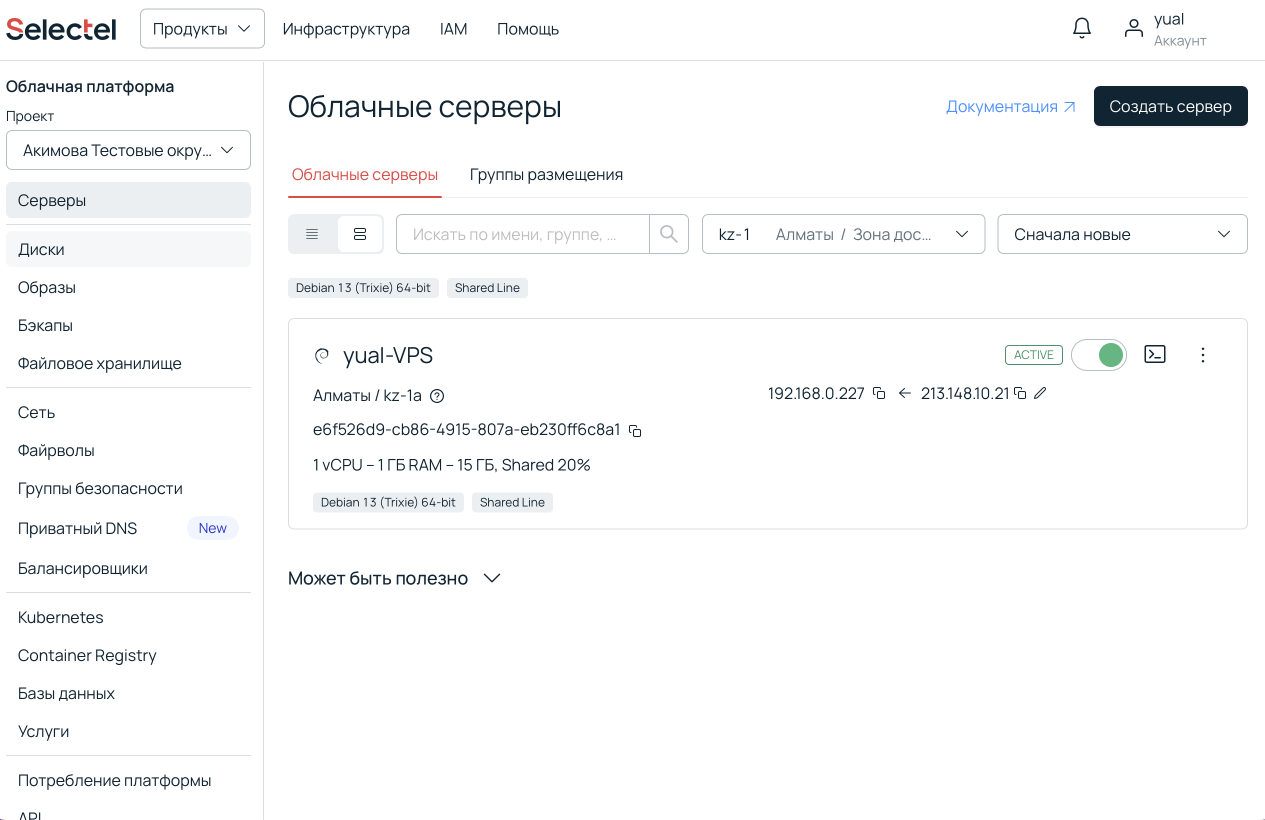Open Балансировщики in sidebar
1265x820 pixels.
[x=128, y=568]
